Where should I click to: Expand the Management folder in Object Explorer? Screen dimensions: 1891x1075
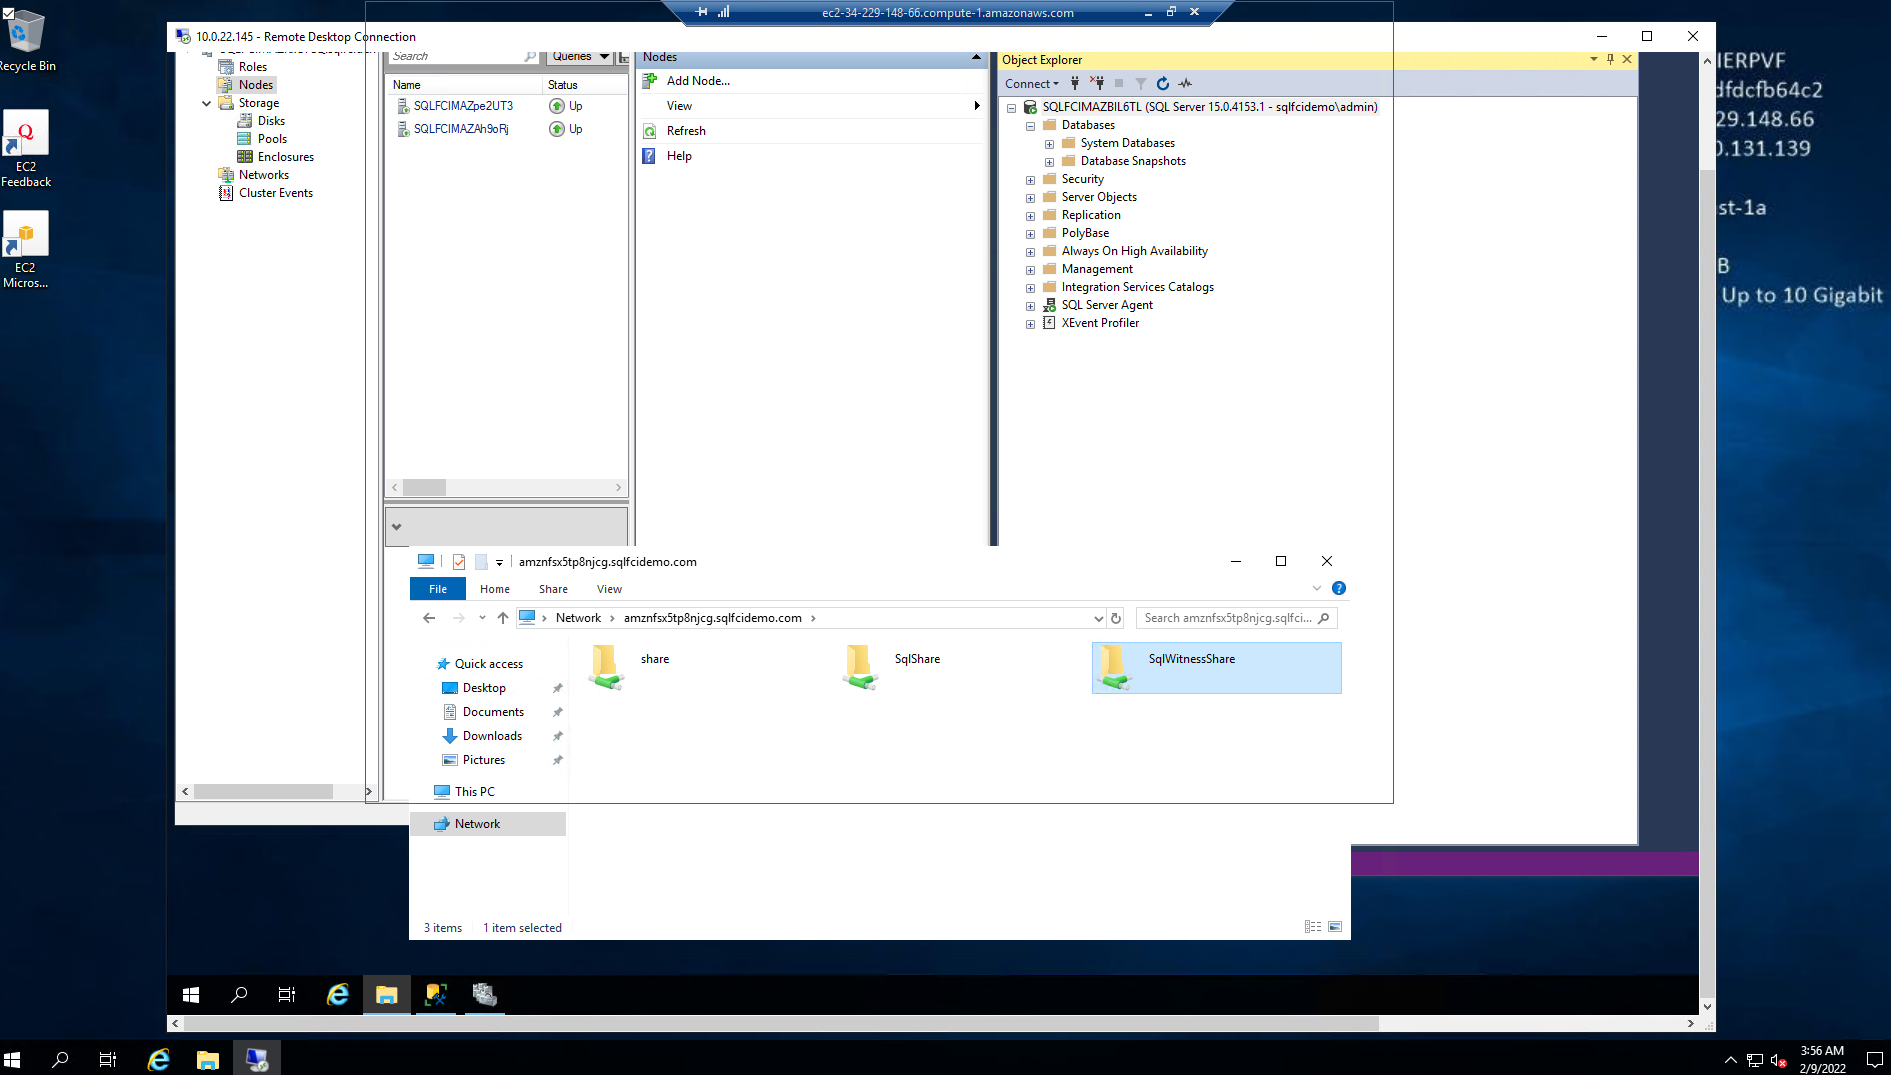[1030, 270]
